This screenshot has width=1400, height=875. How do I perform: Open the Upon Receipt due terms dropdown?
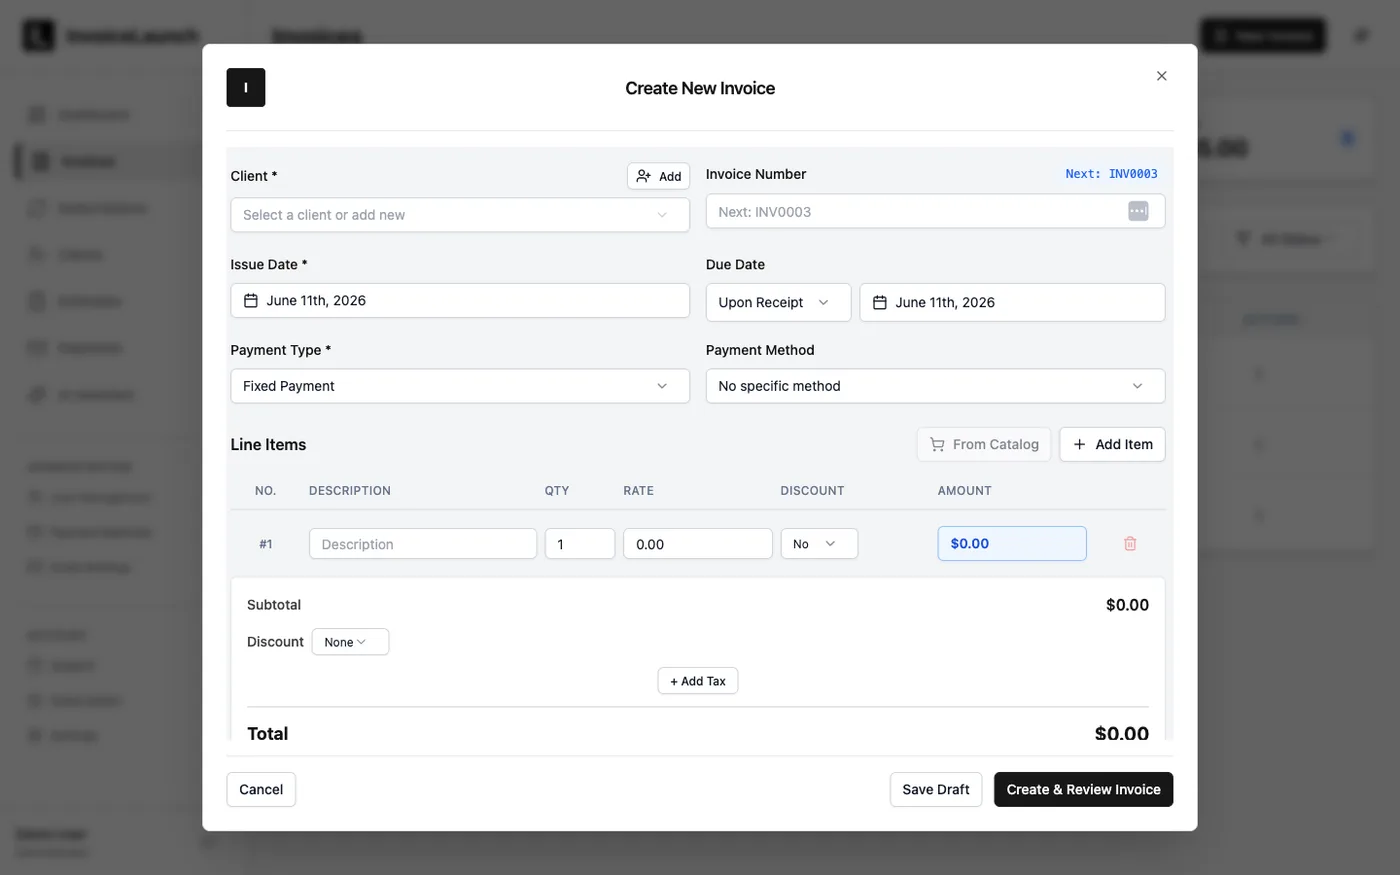(778, 302)
